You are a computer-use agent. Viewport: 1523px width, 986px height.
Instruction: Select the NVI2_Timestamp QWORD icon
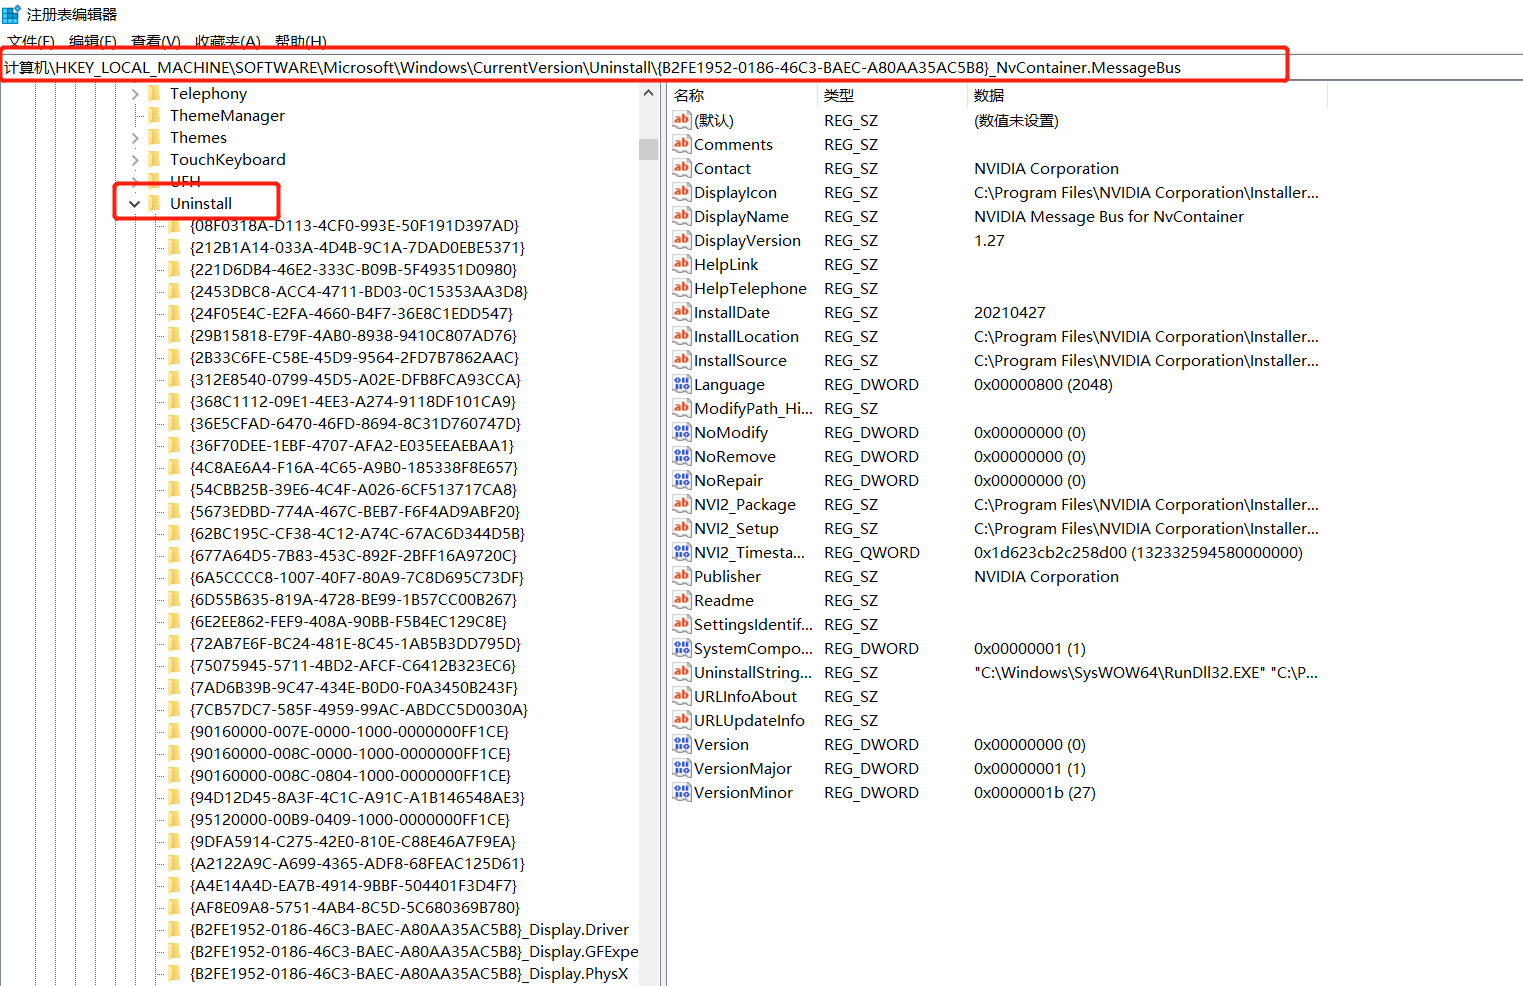tap(682, 552)
